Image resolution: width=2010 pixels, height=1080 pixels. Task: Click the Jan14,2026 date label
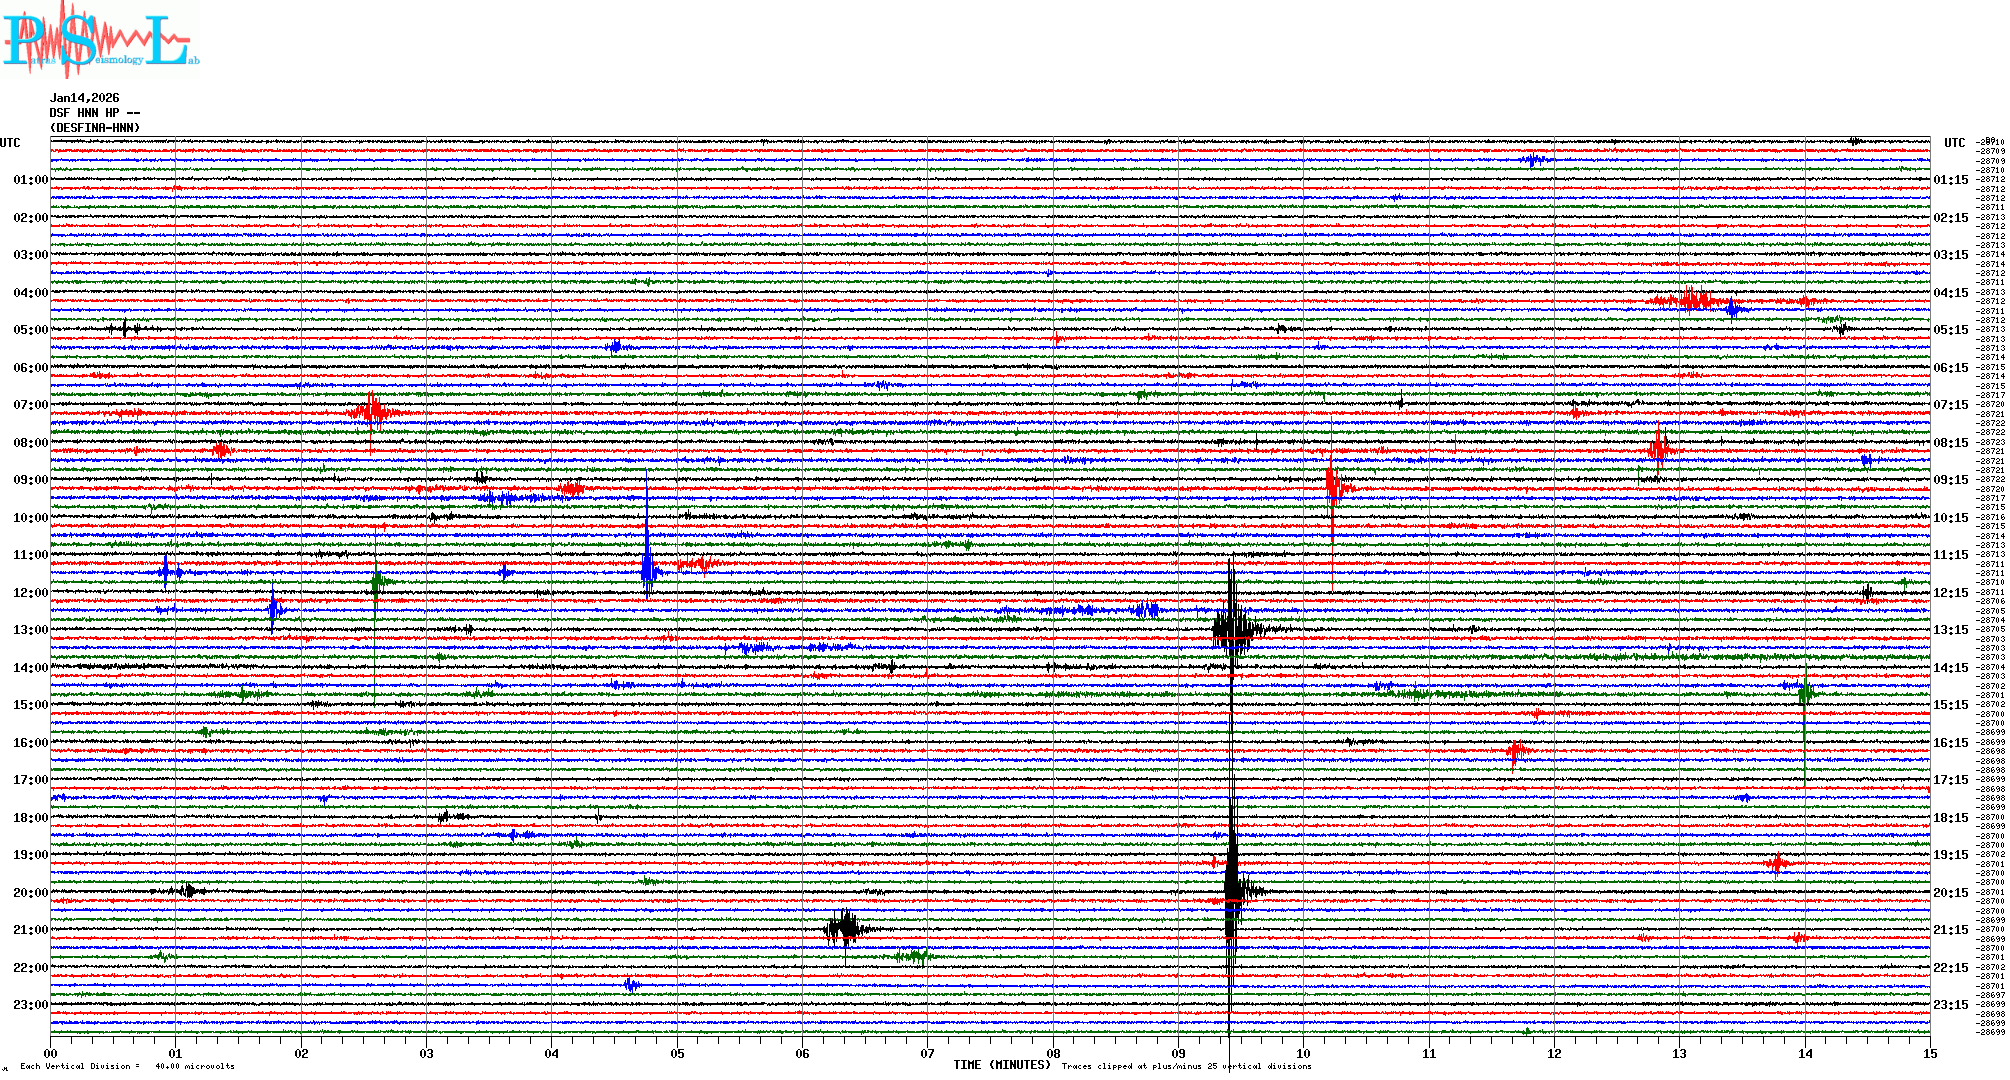click(84, 98)
